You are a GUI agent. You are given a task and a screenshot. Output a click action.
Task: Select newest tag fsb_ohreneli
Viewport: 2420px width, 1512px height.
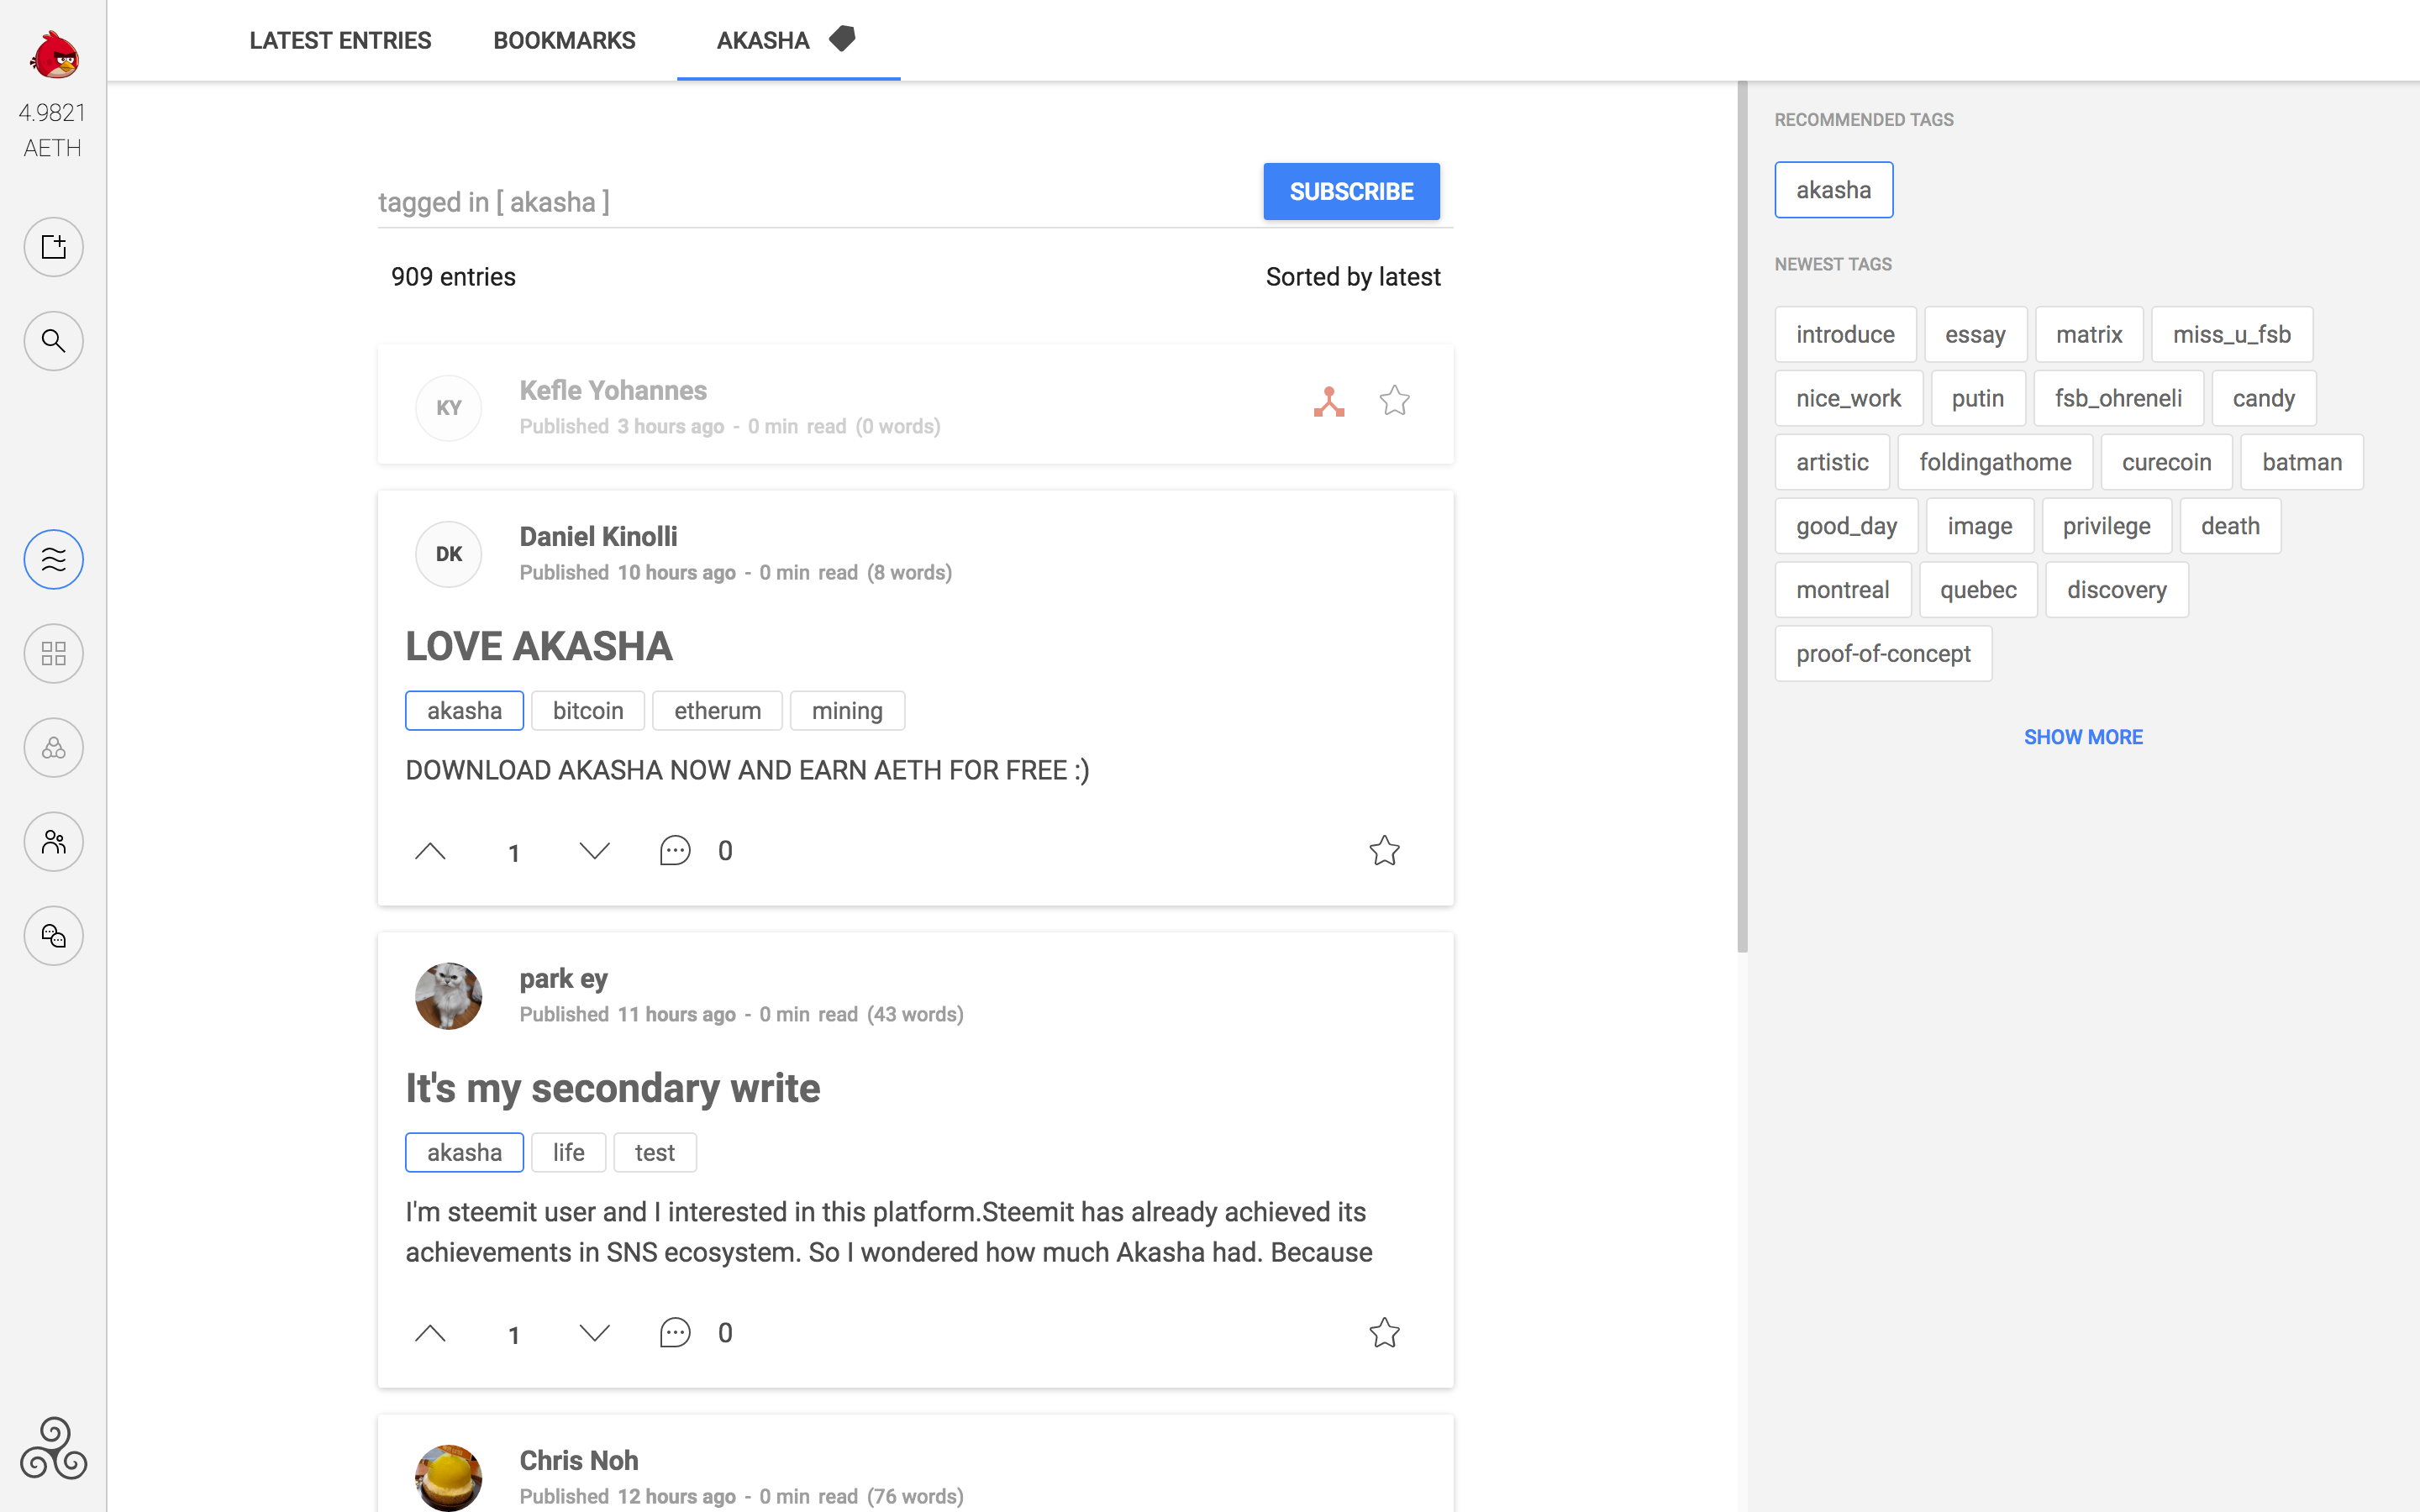click(x=2118, y=398)
